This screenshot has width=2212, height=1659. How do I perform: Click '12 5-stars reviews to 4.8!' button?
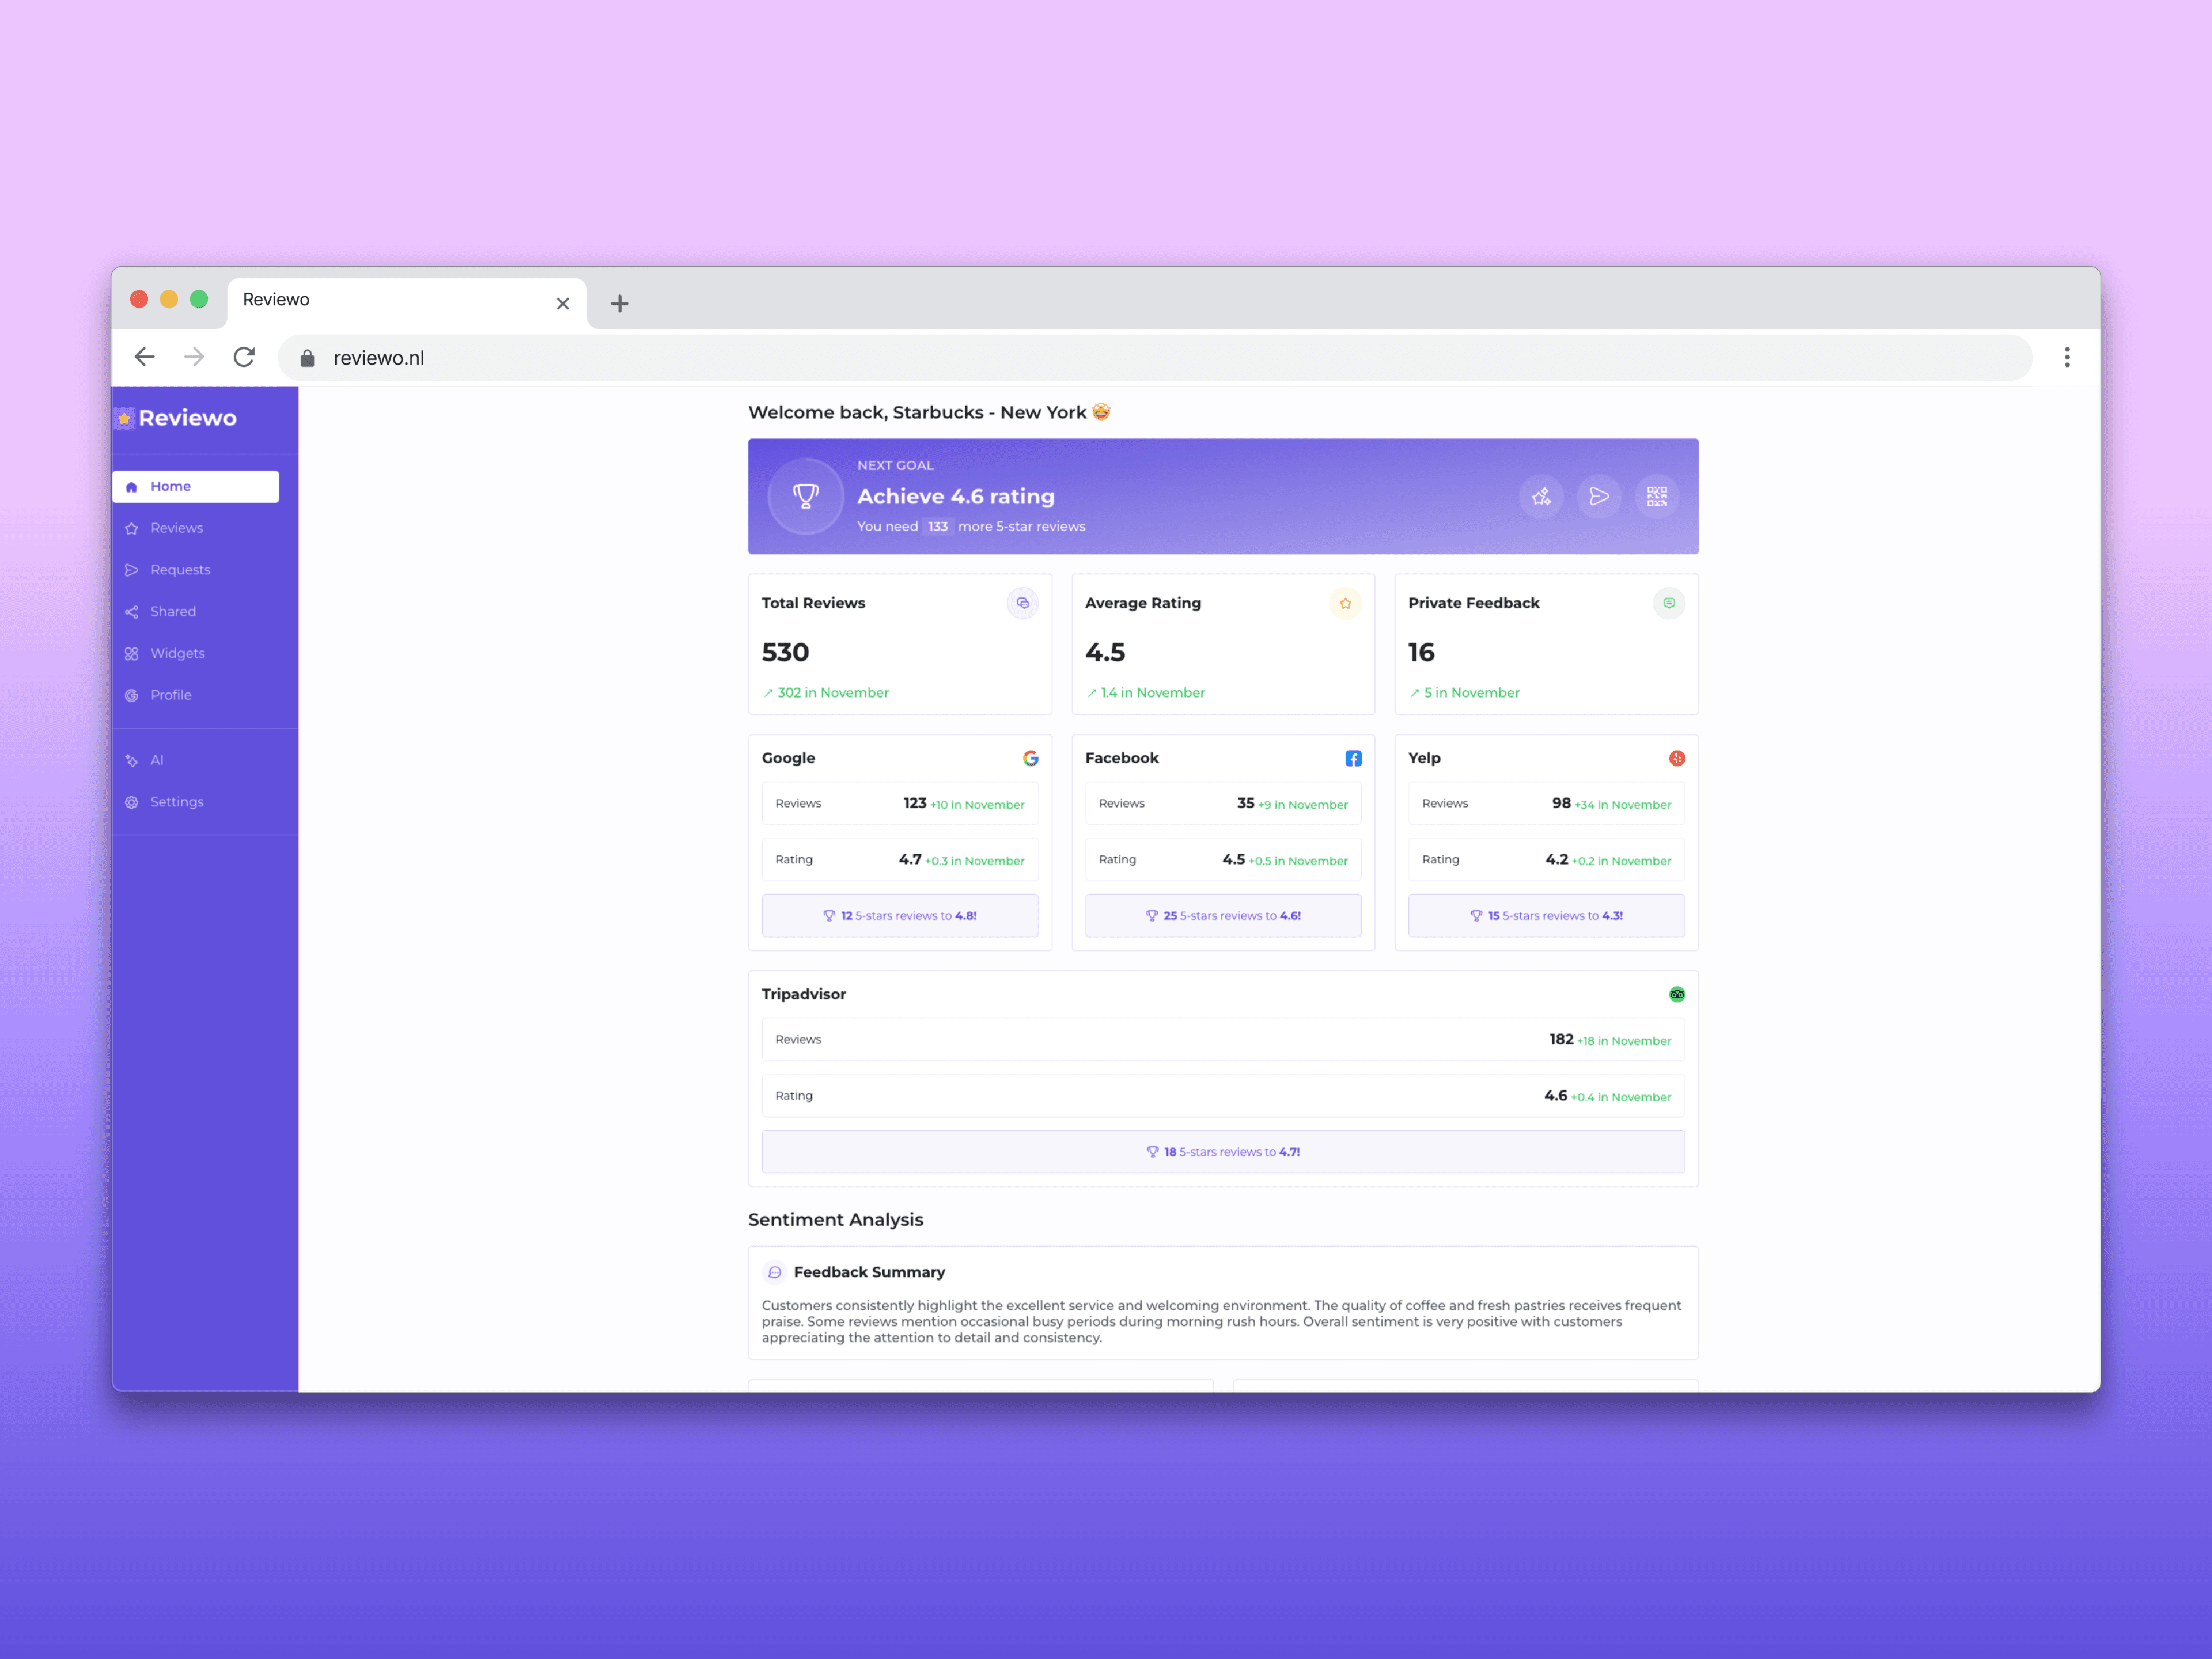pyautogui.click(x=900, y=915)
